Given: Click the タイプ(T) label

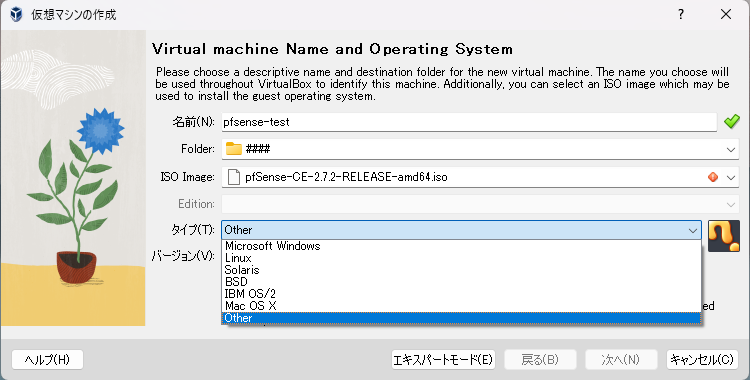Looking at the screenshot, I should (x=193, y=230).
